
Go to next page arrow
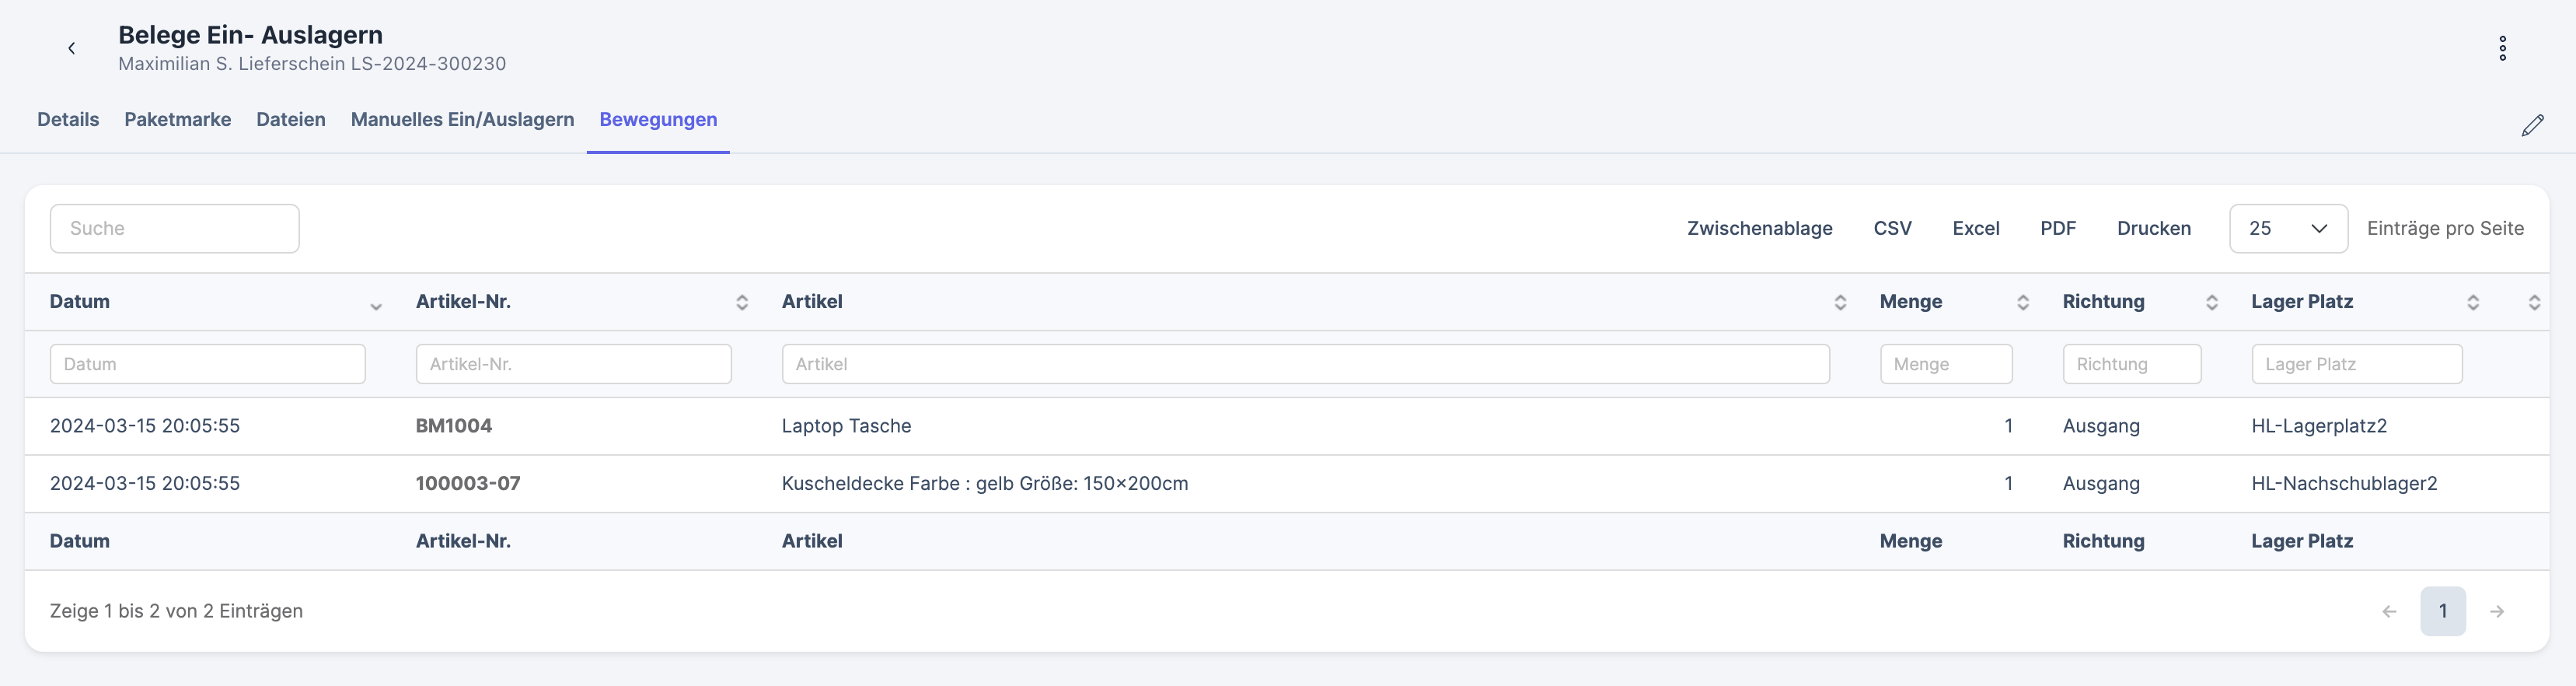(2496, 611)
